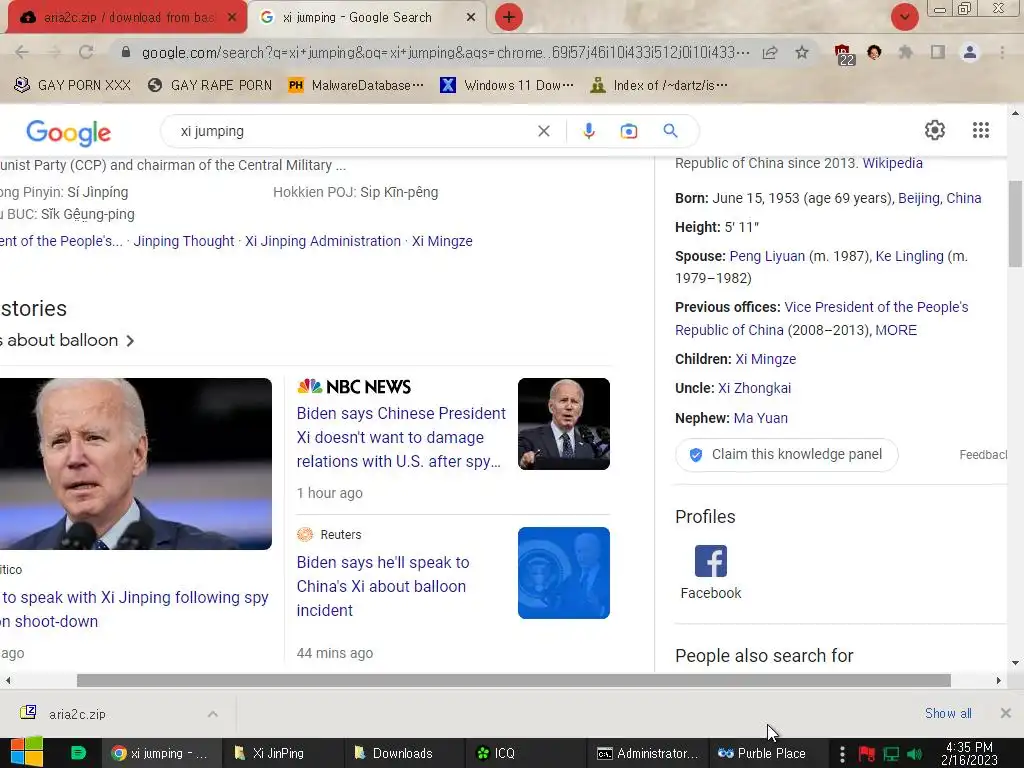Open NBC News Biden article headline

[401, 438]
